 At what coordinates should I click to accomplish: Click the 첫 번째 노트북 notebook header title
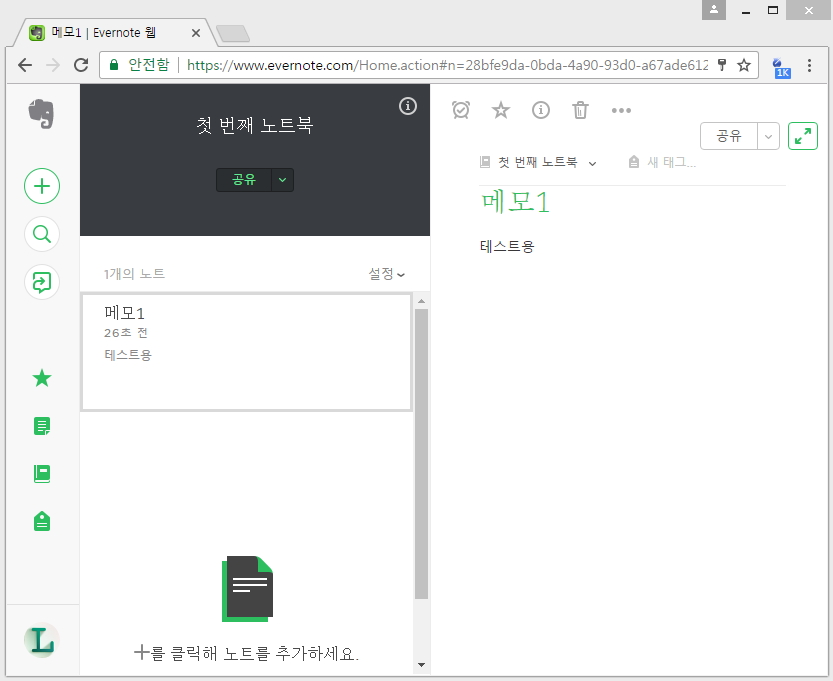254,125
